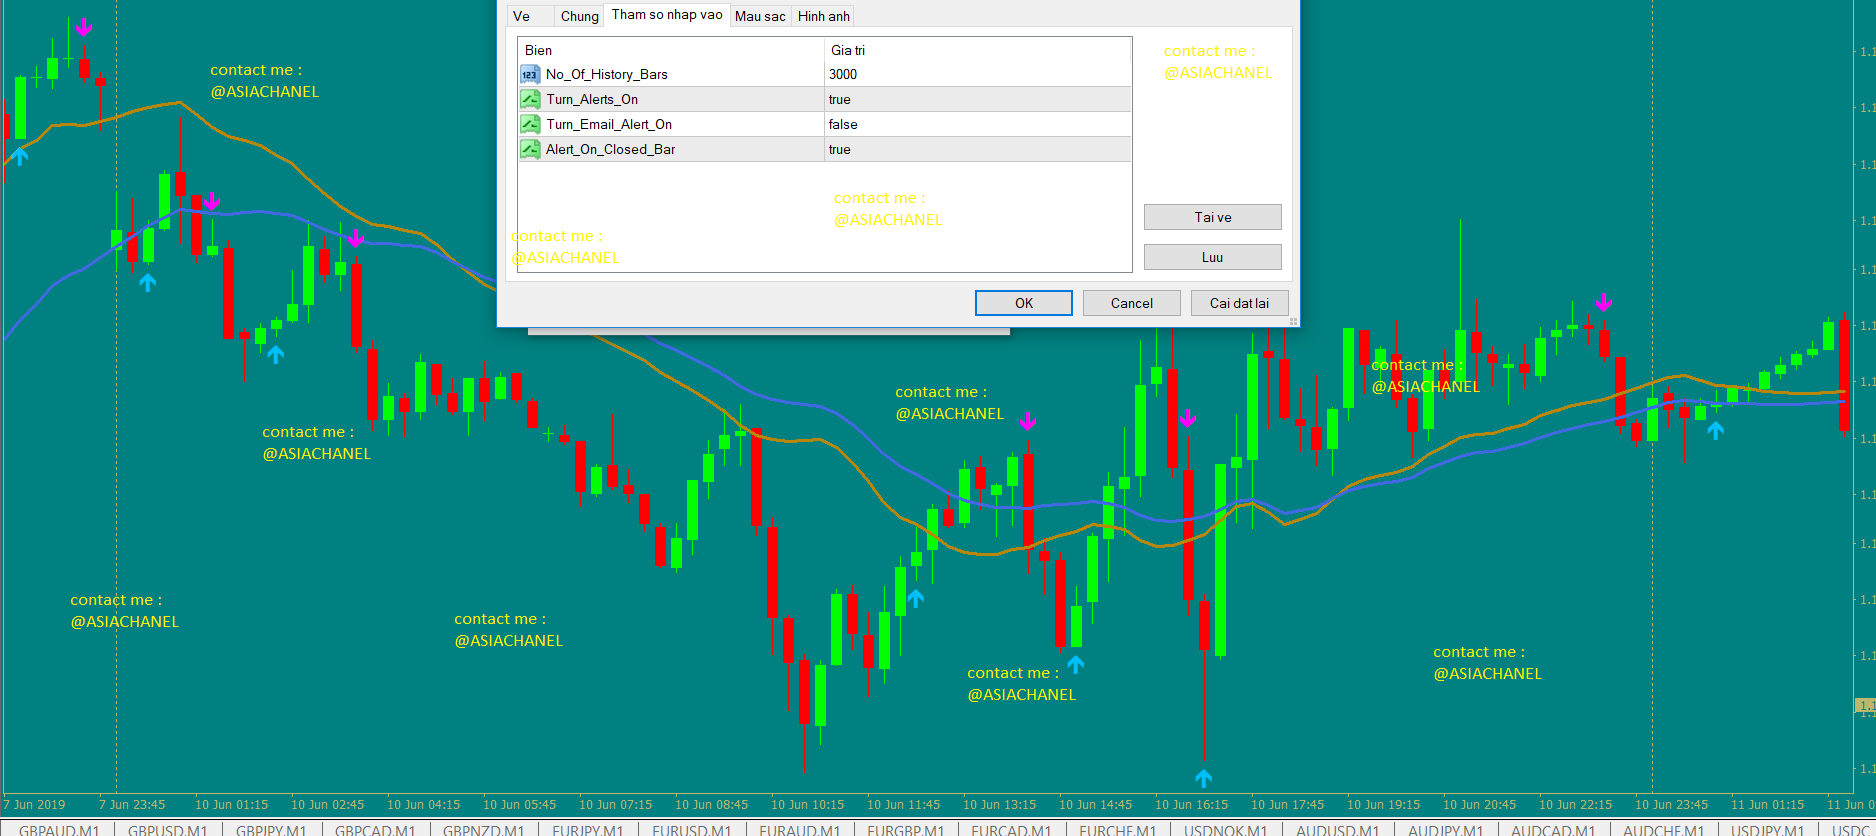Viewport: 1876px width, 836px height.
Task: Switch to AUDUSD,M1 chart tab
Action: point(1338,830)
